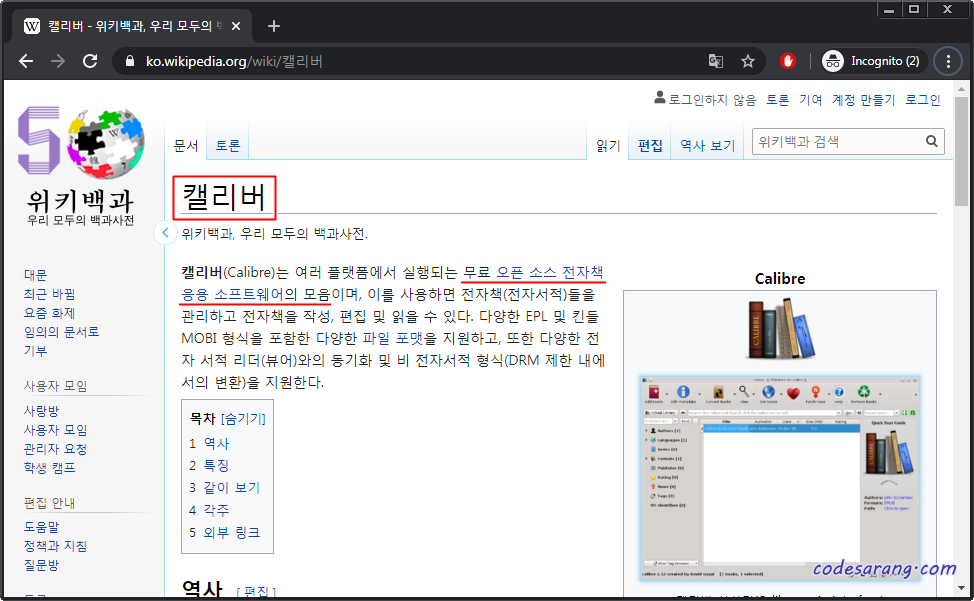Open 관리자 요청 sidebar link
This screenshot has height=601, width=974.
point(55,448)
